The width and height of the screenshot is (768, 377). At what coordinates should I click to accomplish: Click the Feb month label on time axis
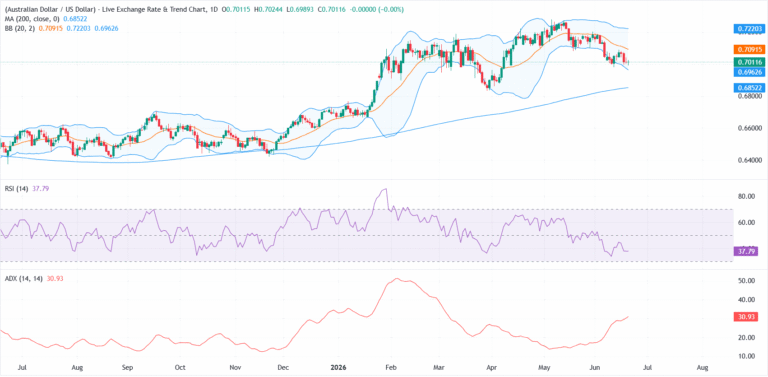tap(390, 367)
